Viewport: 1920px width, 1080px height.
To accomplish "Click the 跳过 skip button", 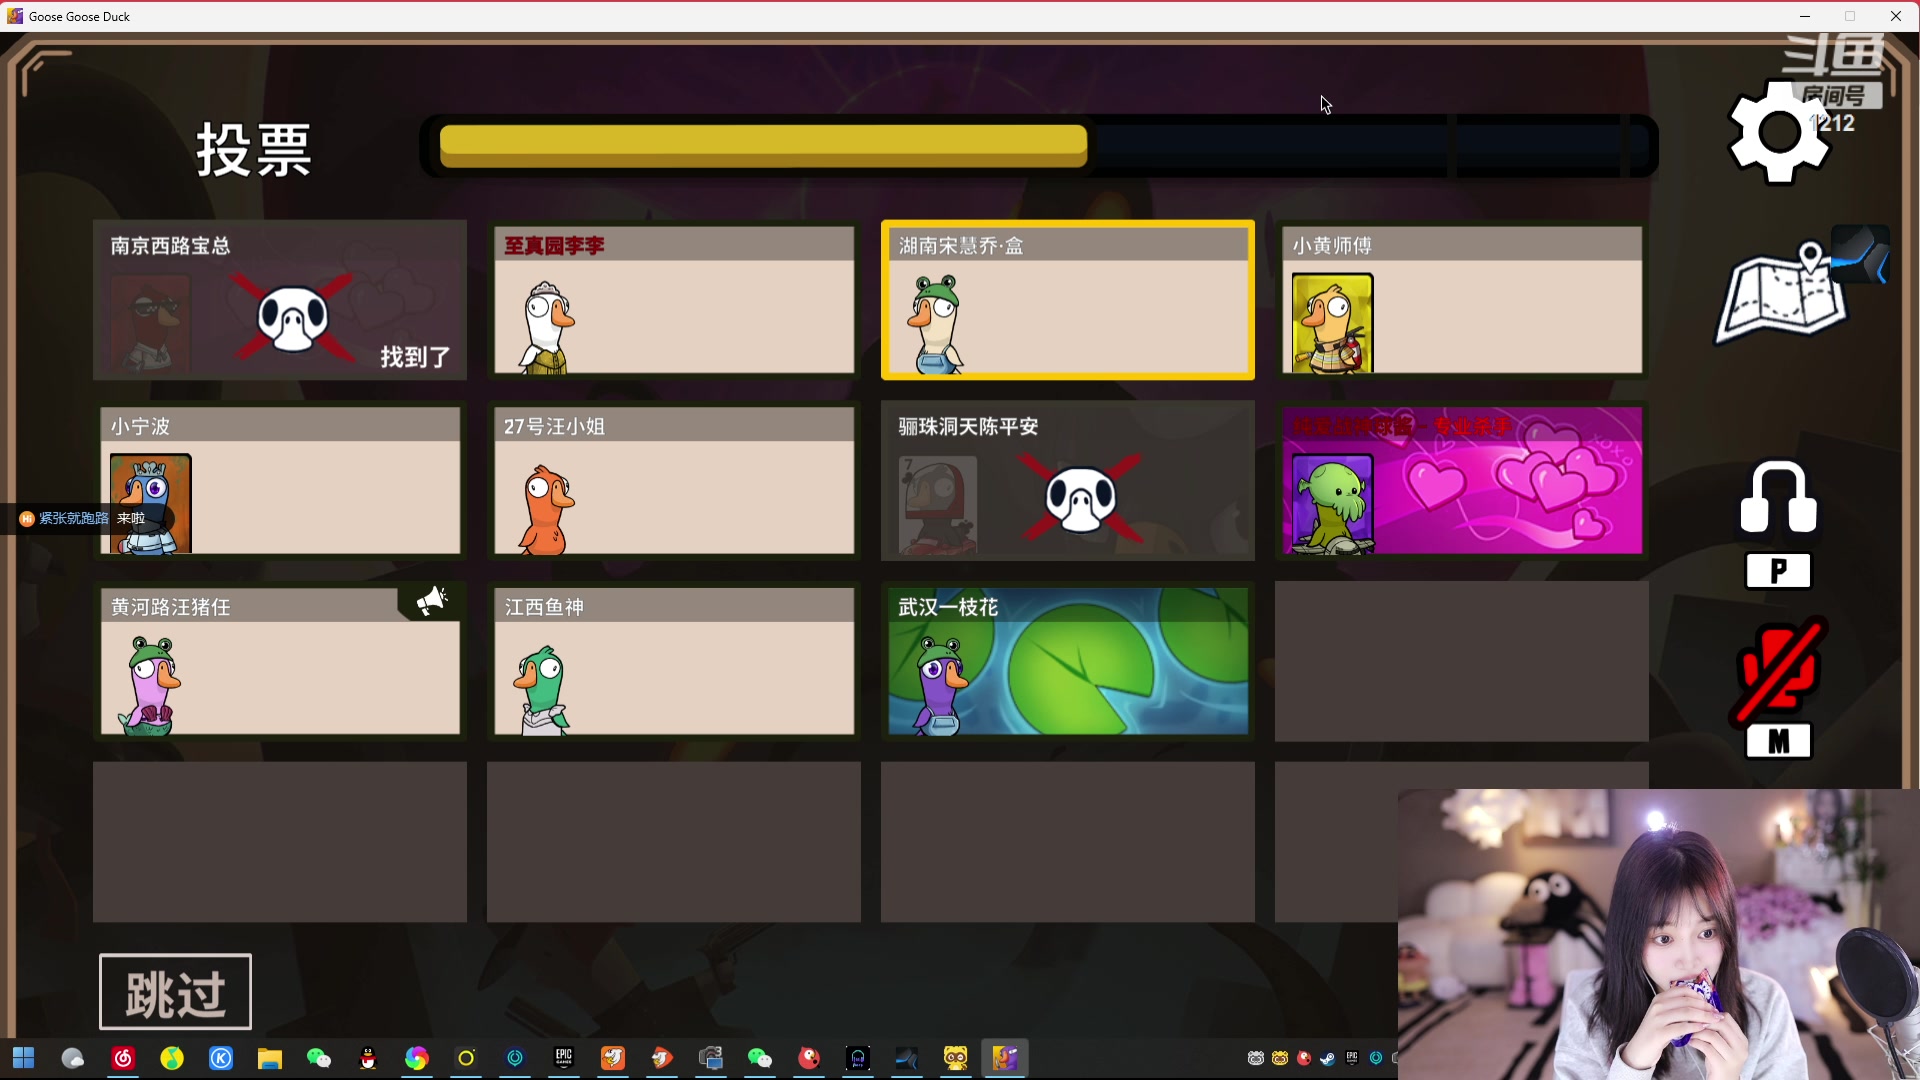I will point(175,992).
